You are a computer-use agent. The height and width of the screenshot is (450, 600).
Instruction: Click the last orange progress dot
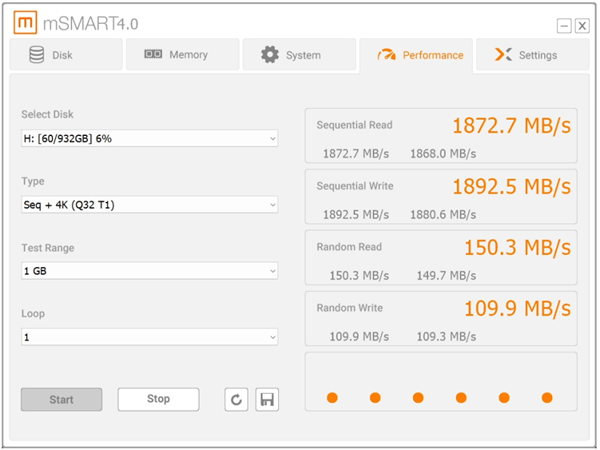tap(547, 398)
